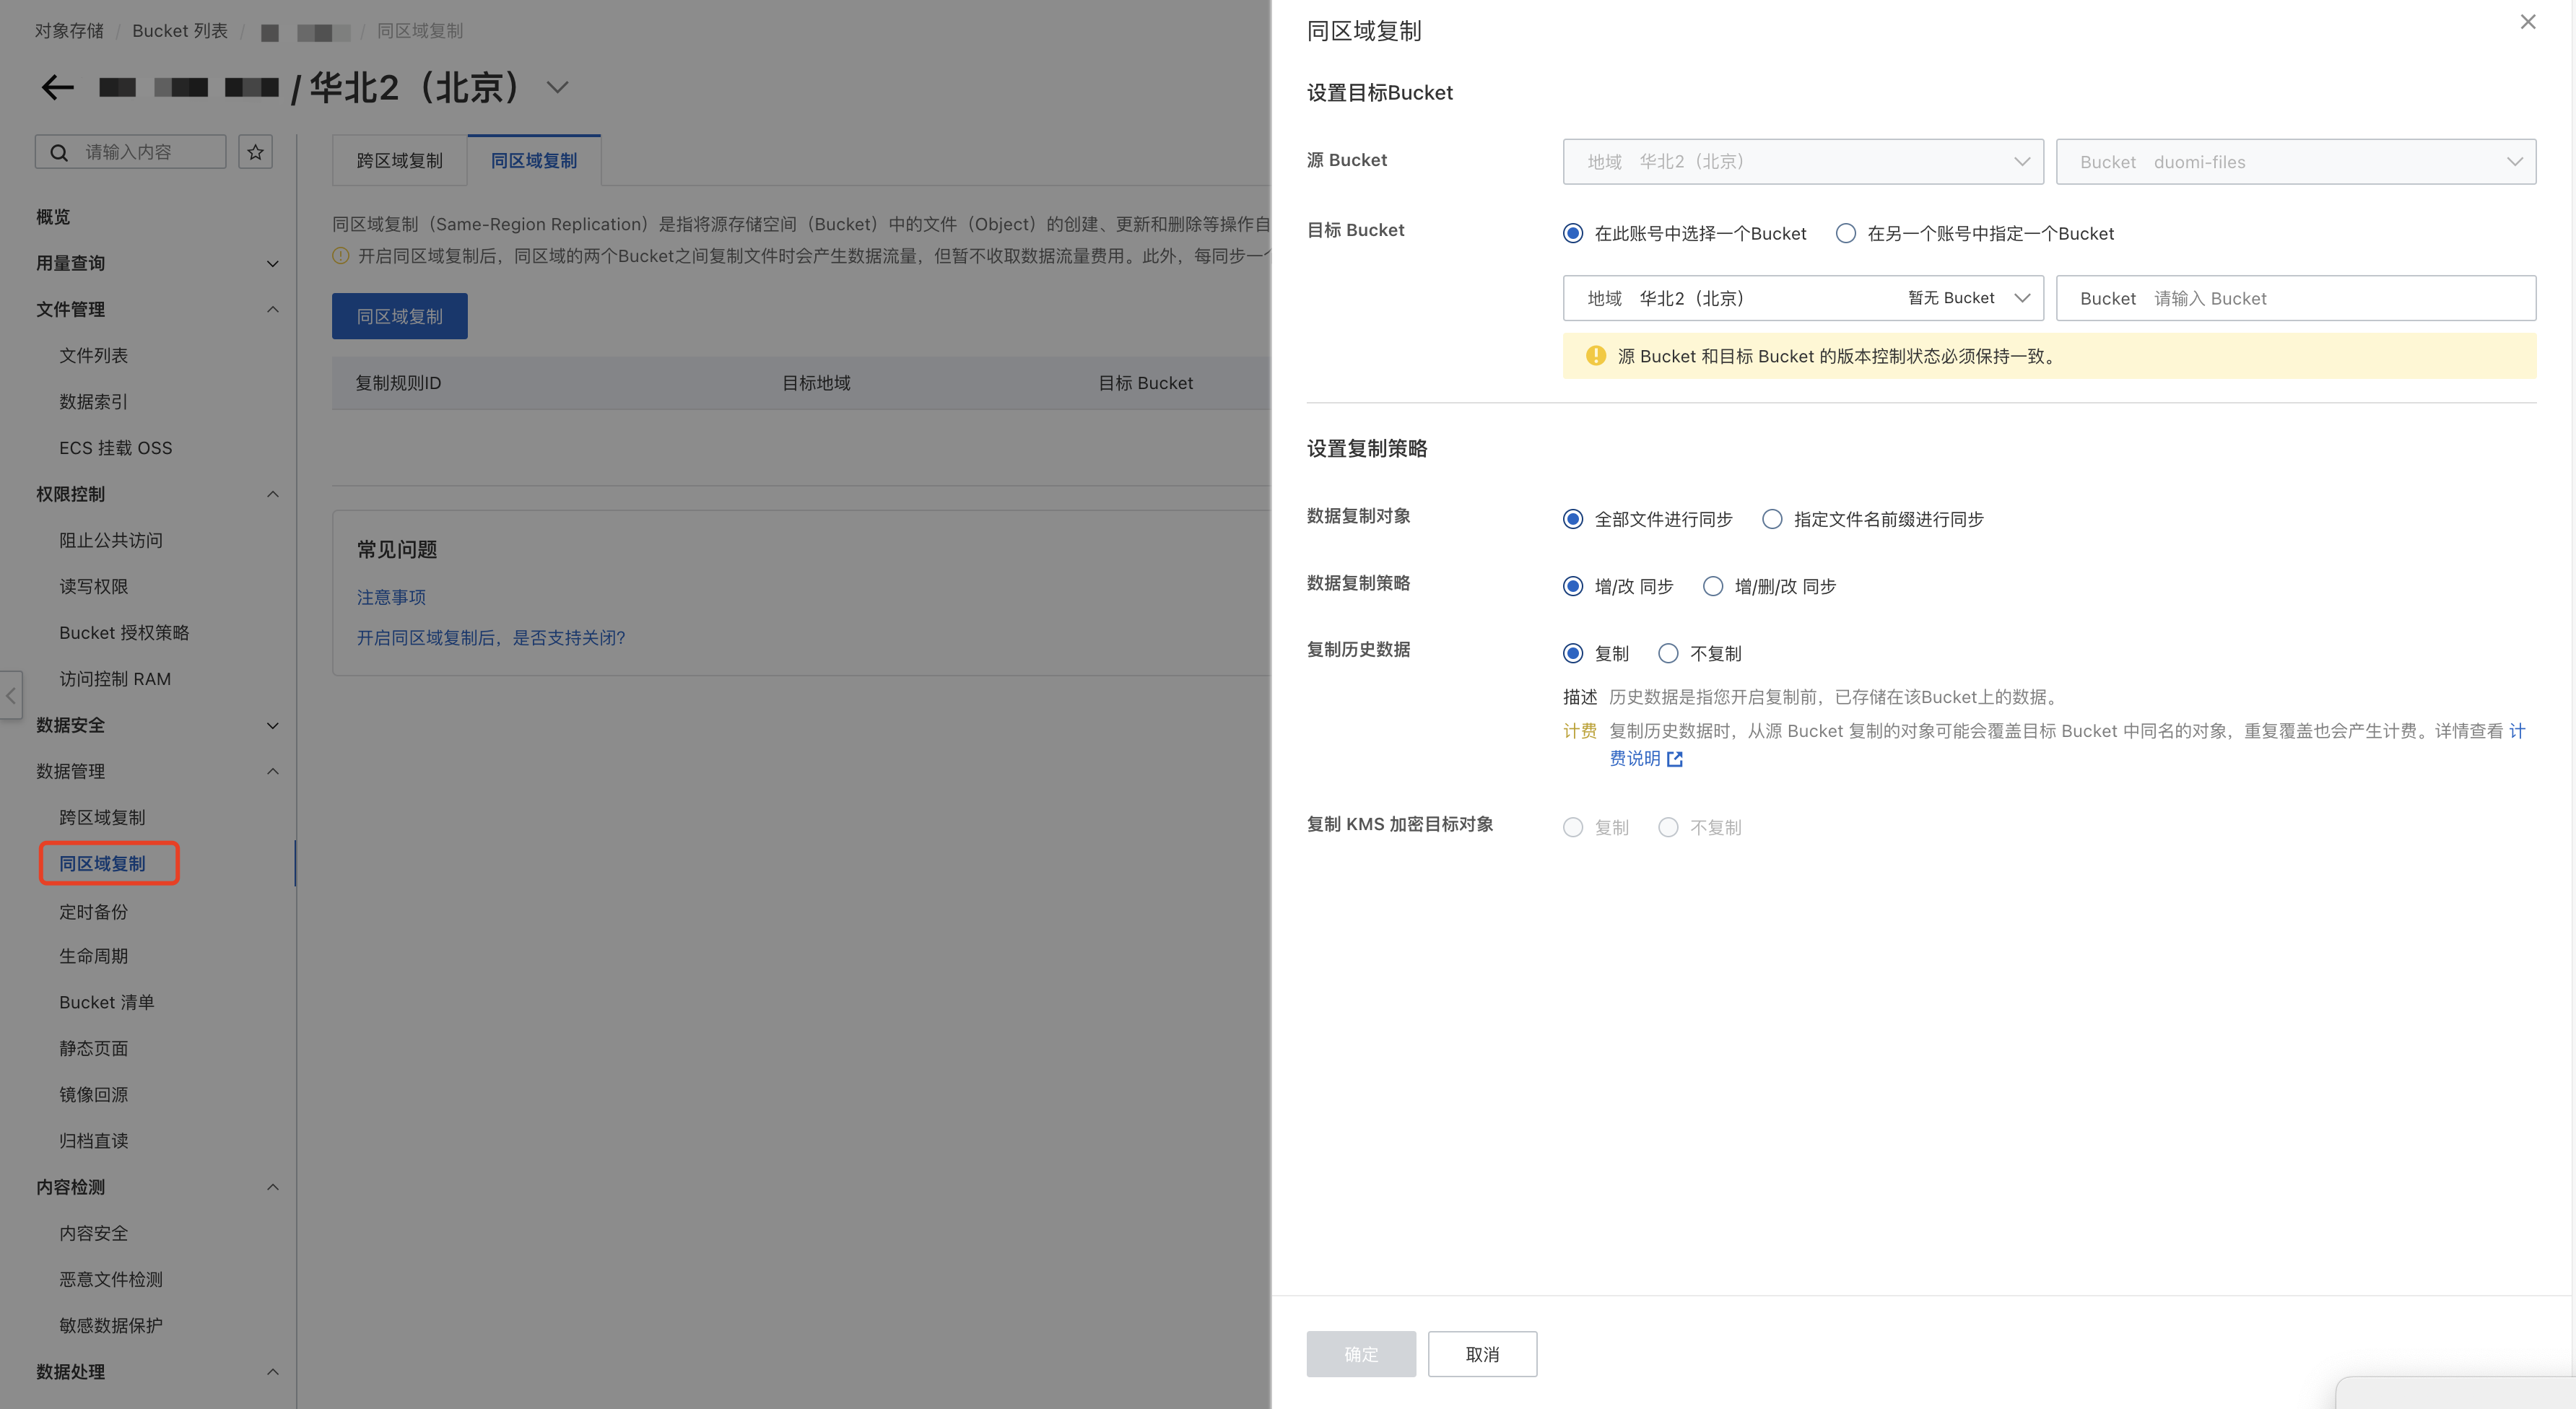
Task: Open the 注意事项 link
Action: tap(391, 597)
